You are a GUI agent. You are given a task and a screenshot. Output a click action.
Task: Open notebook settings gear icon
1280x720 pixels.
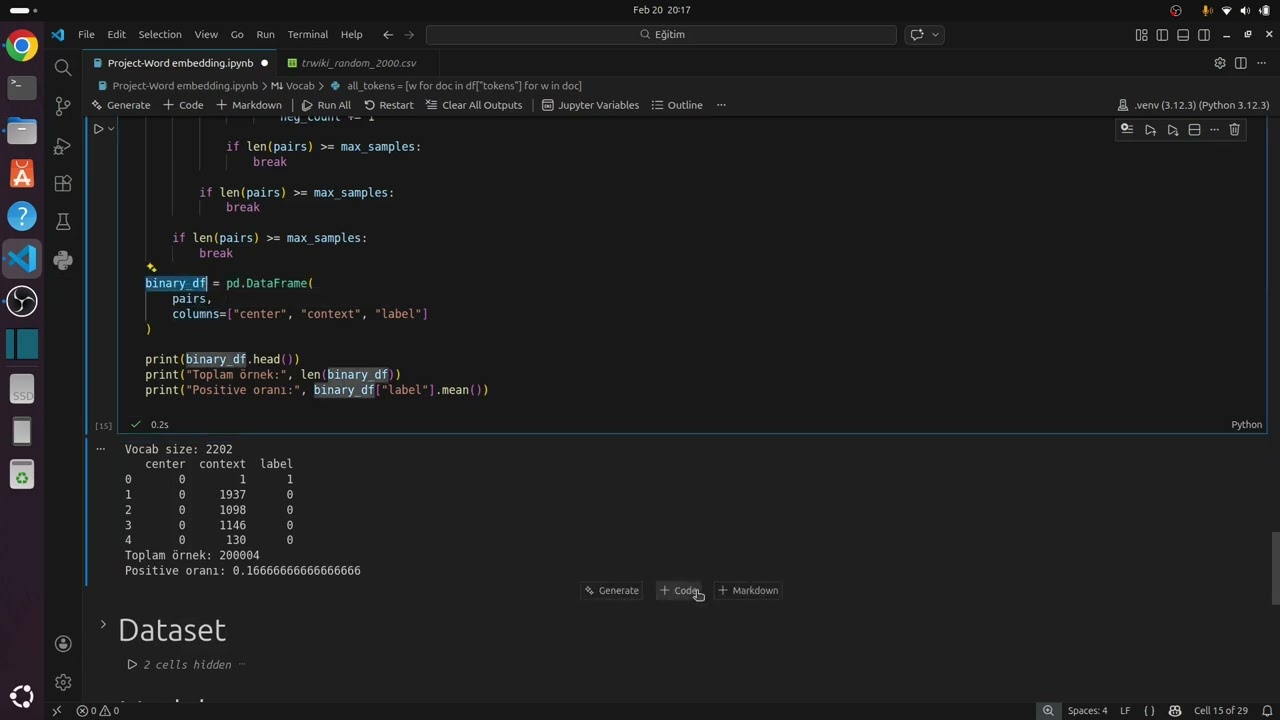click(1220, 63)
